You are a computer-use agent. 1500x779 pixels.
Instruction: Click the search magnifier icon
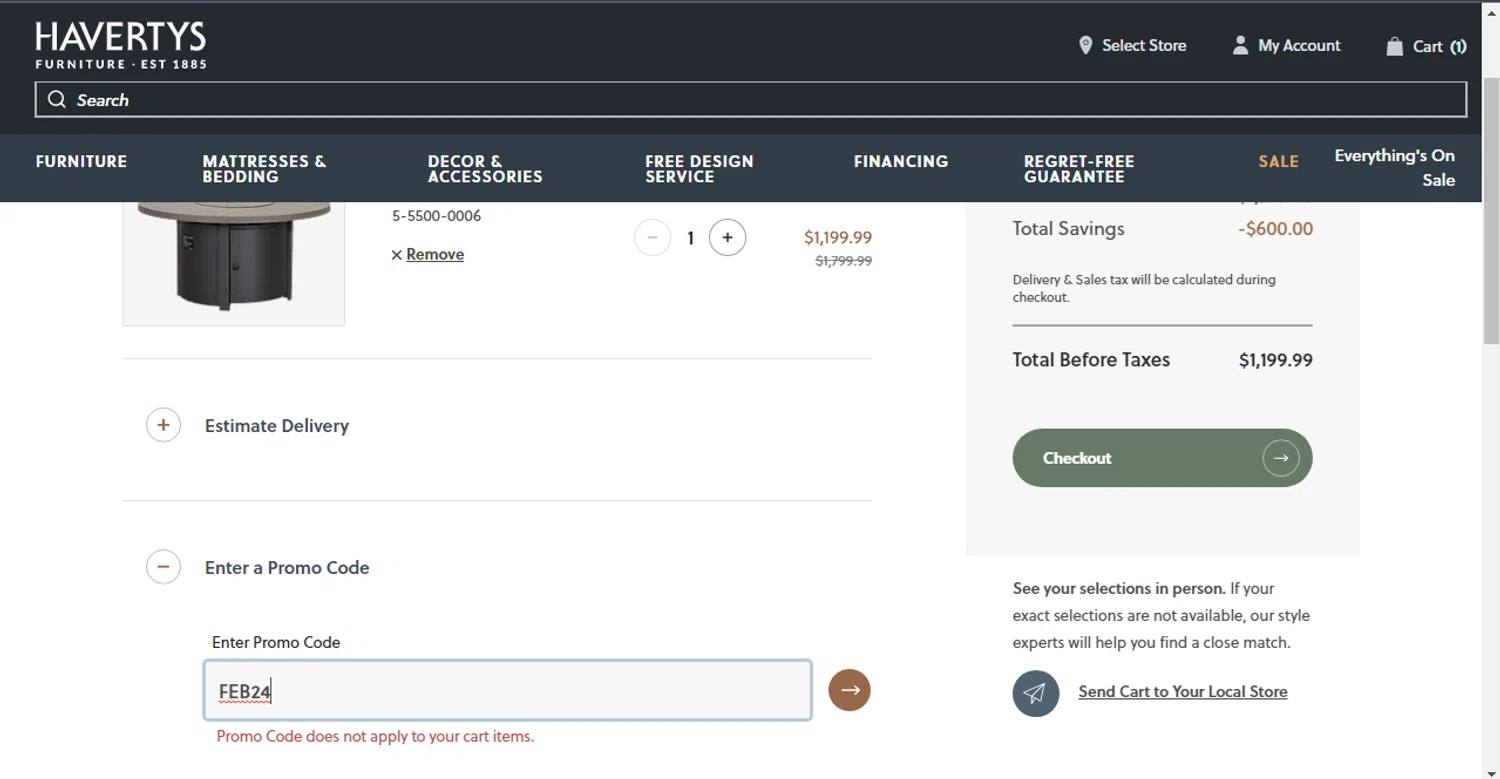[57, 99]
